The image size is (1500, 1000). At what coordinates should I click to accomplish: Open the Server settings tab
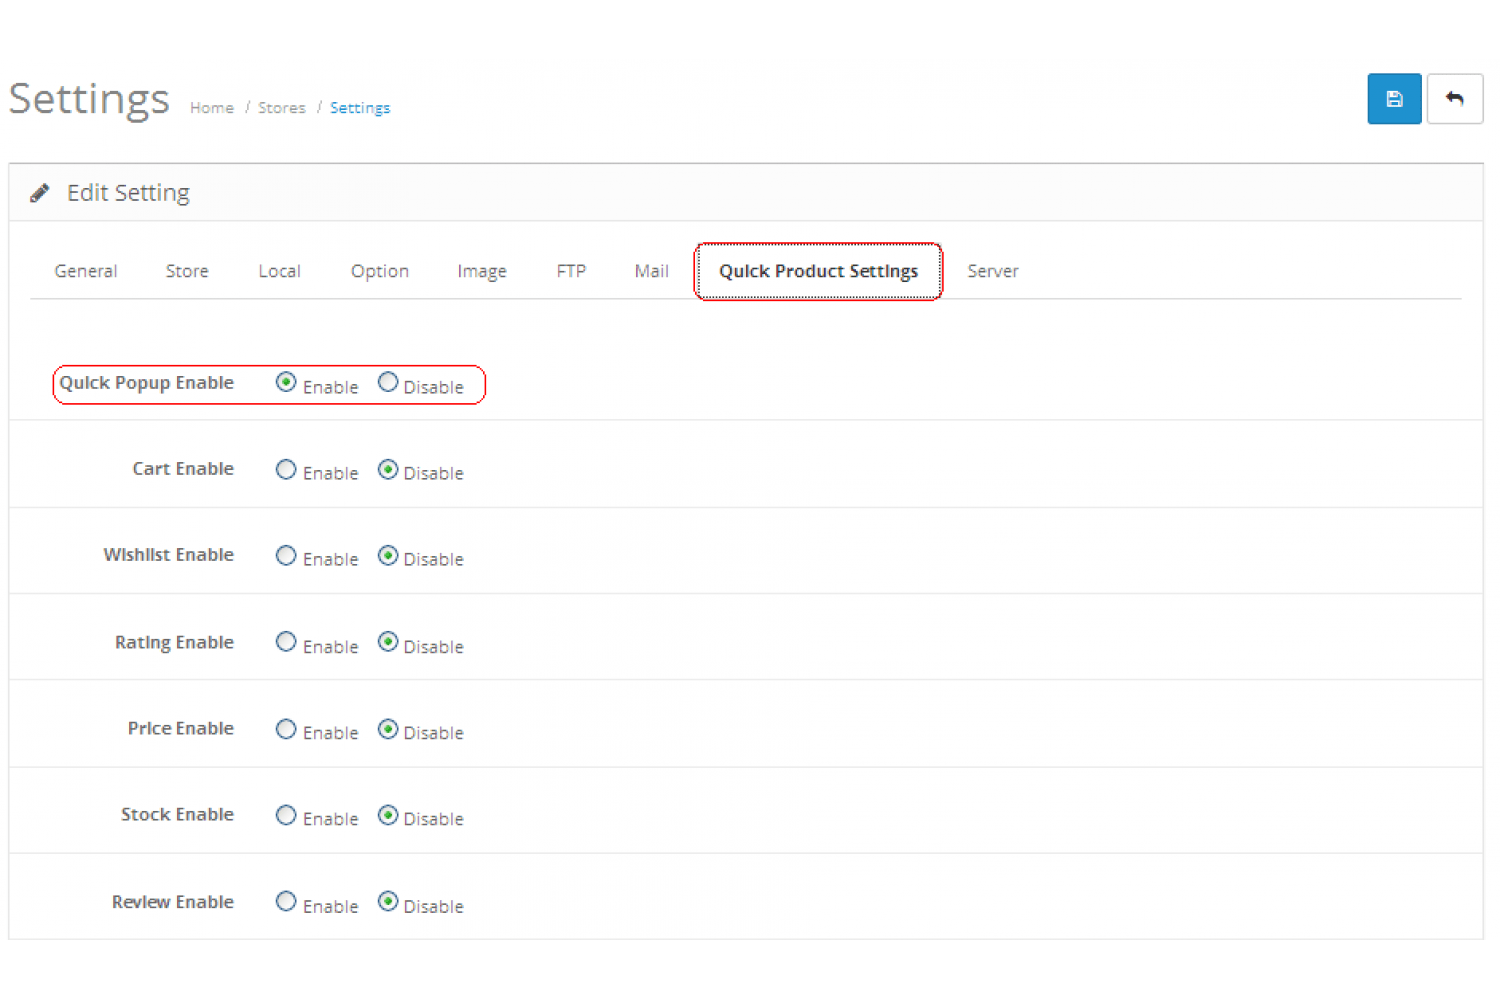(992, 271)
